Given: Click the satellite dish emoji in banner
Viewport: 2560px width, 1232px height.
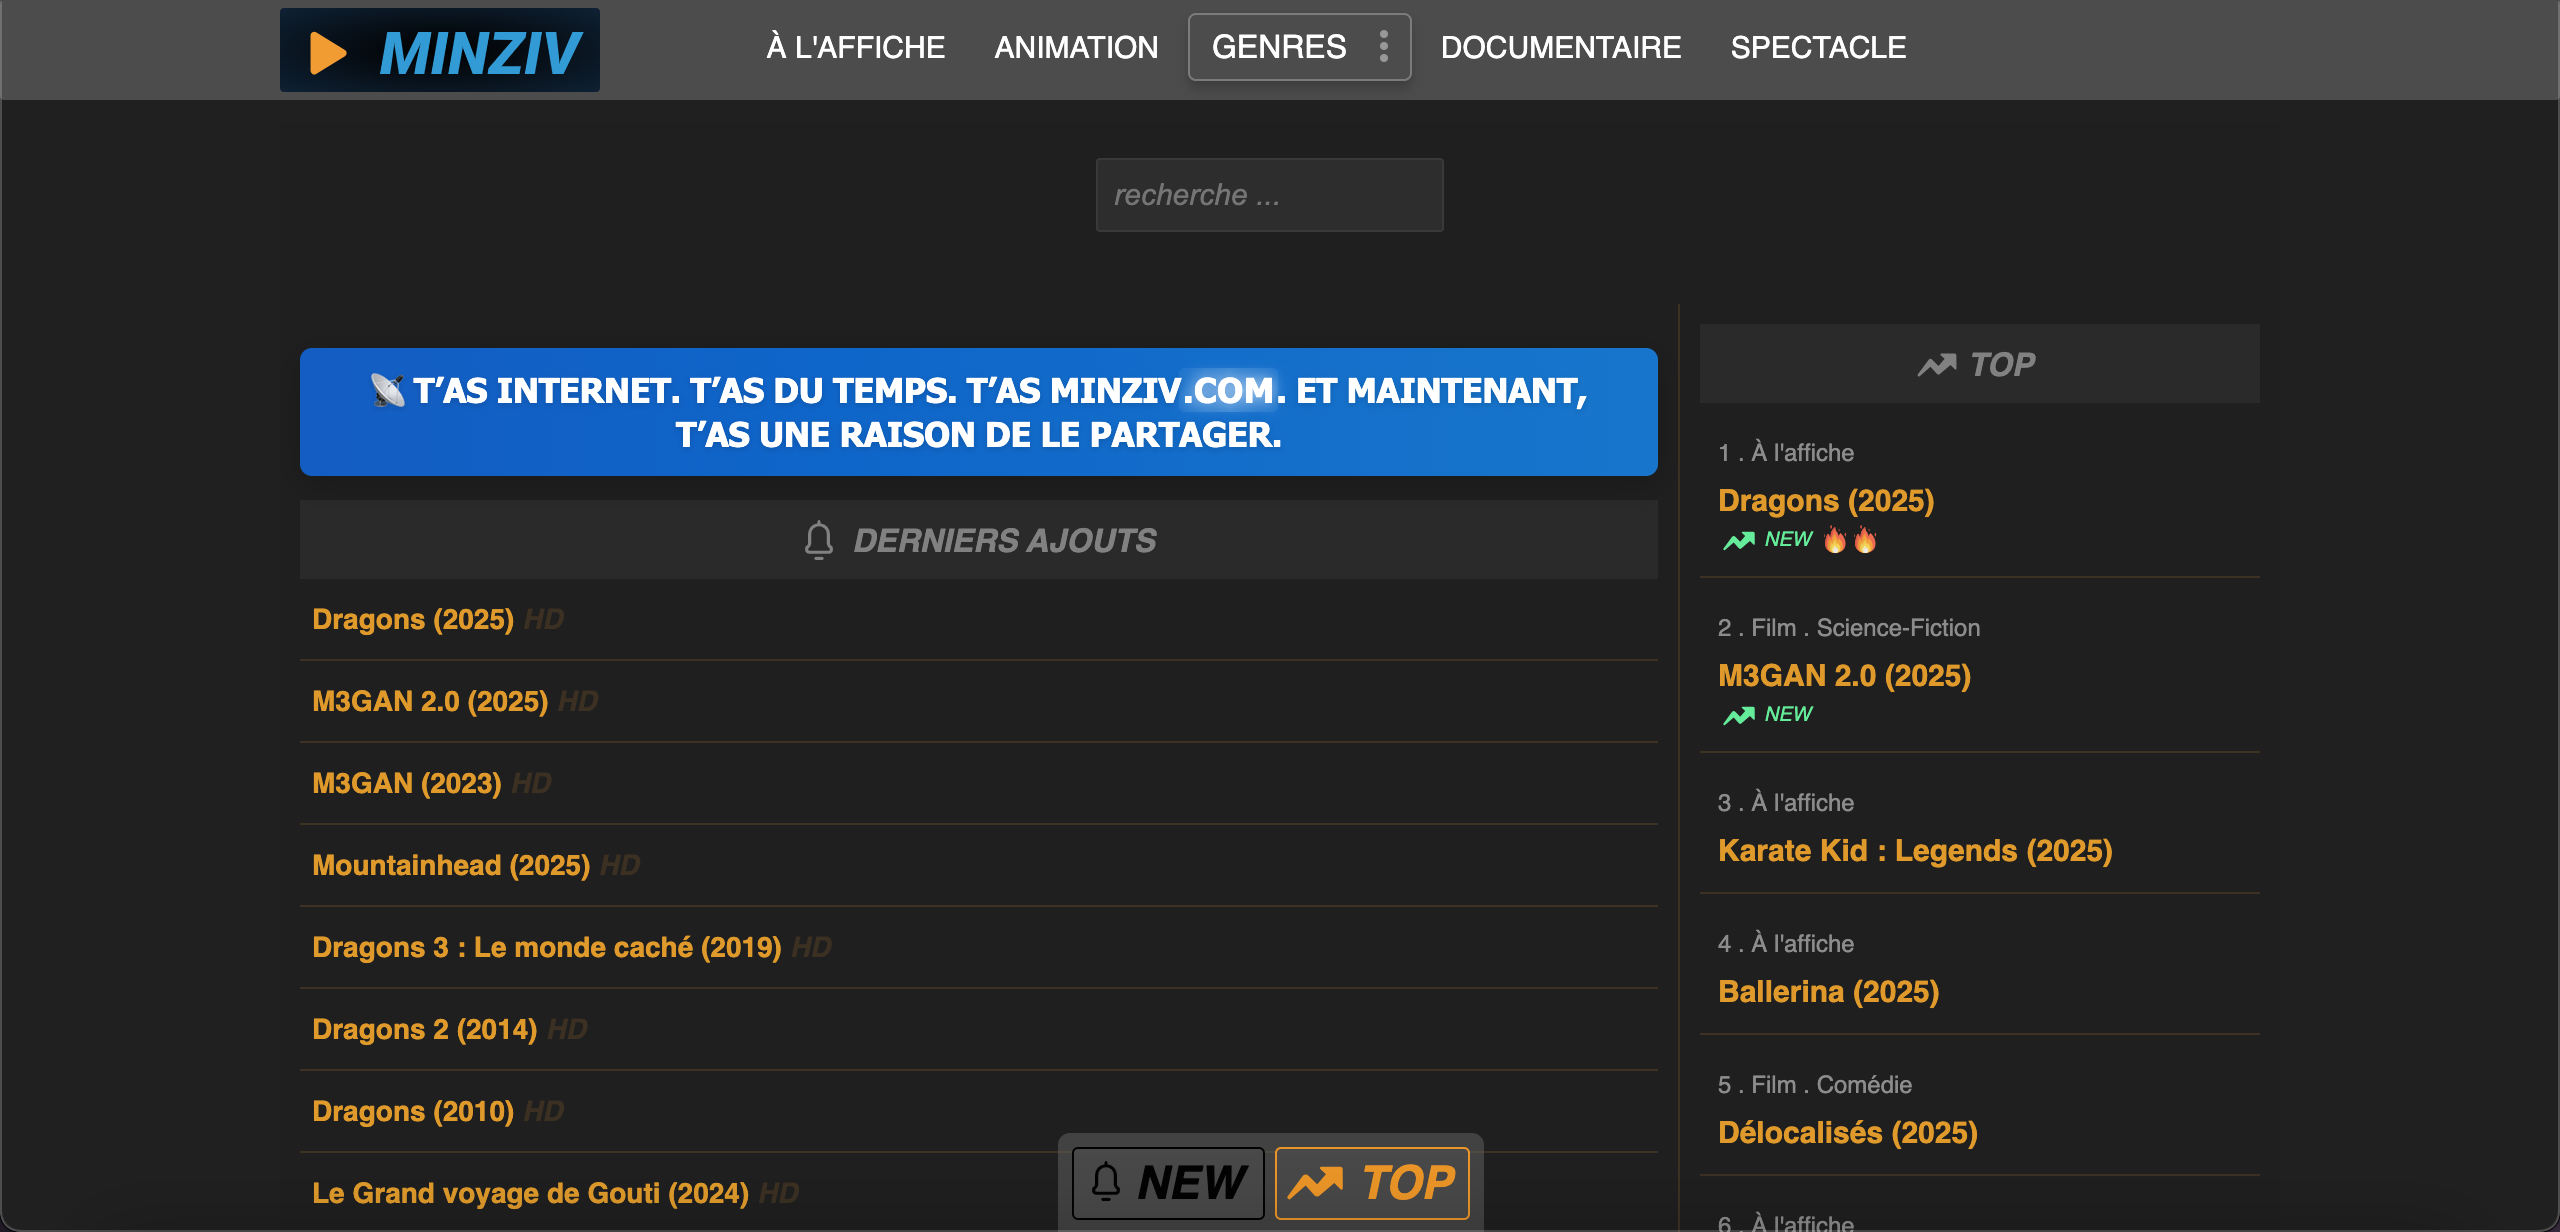Looking at the screenshot, I should tap(388, 390).
